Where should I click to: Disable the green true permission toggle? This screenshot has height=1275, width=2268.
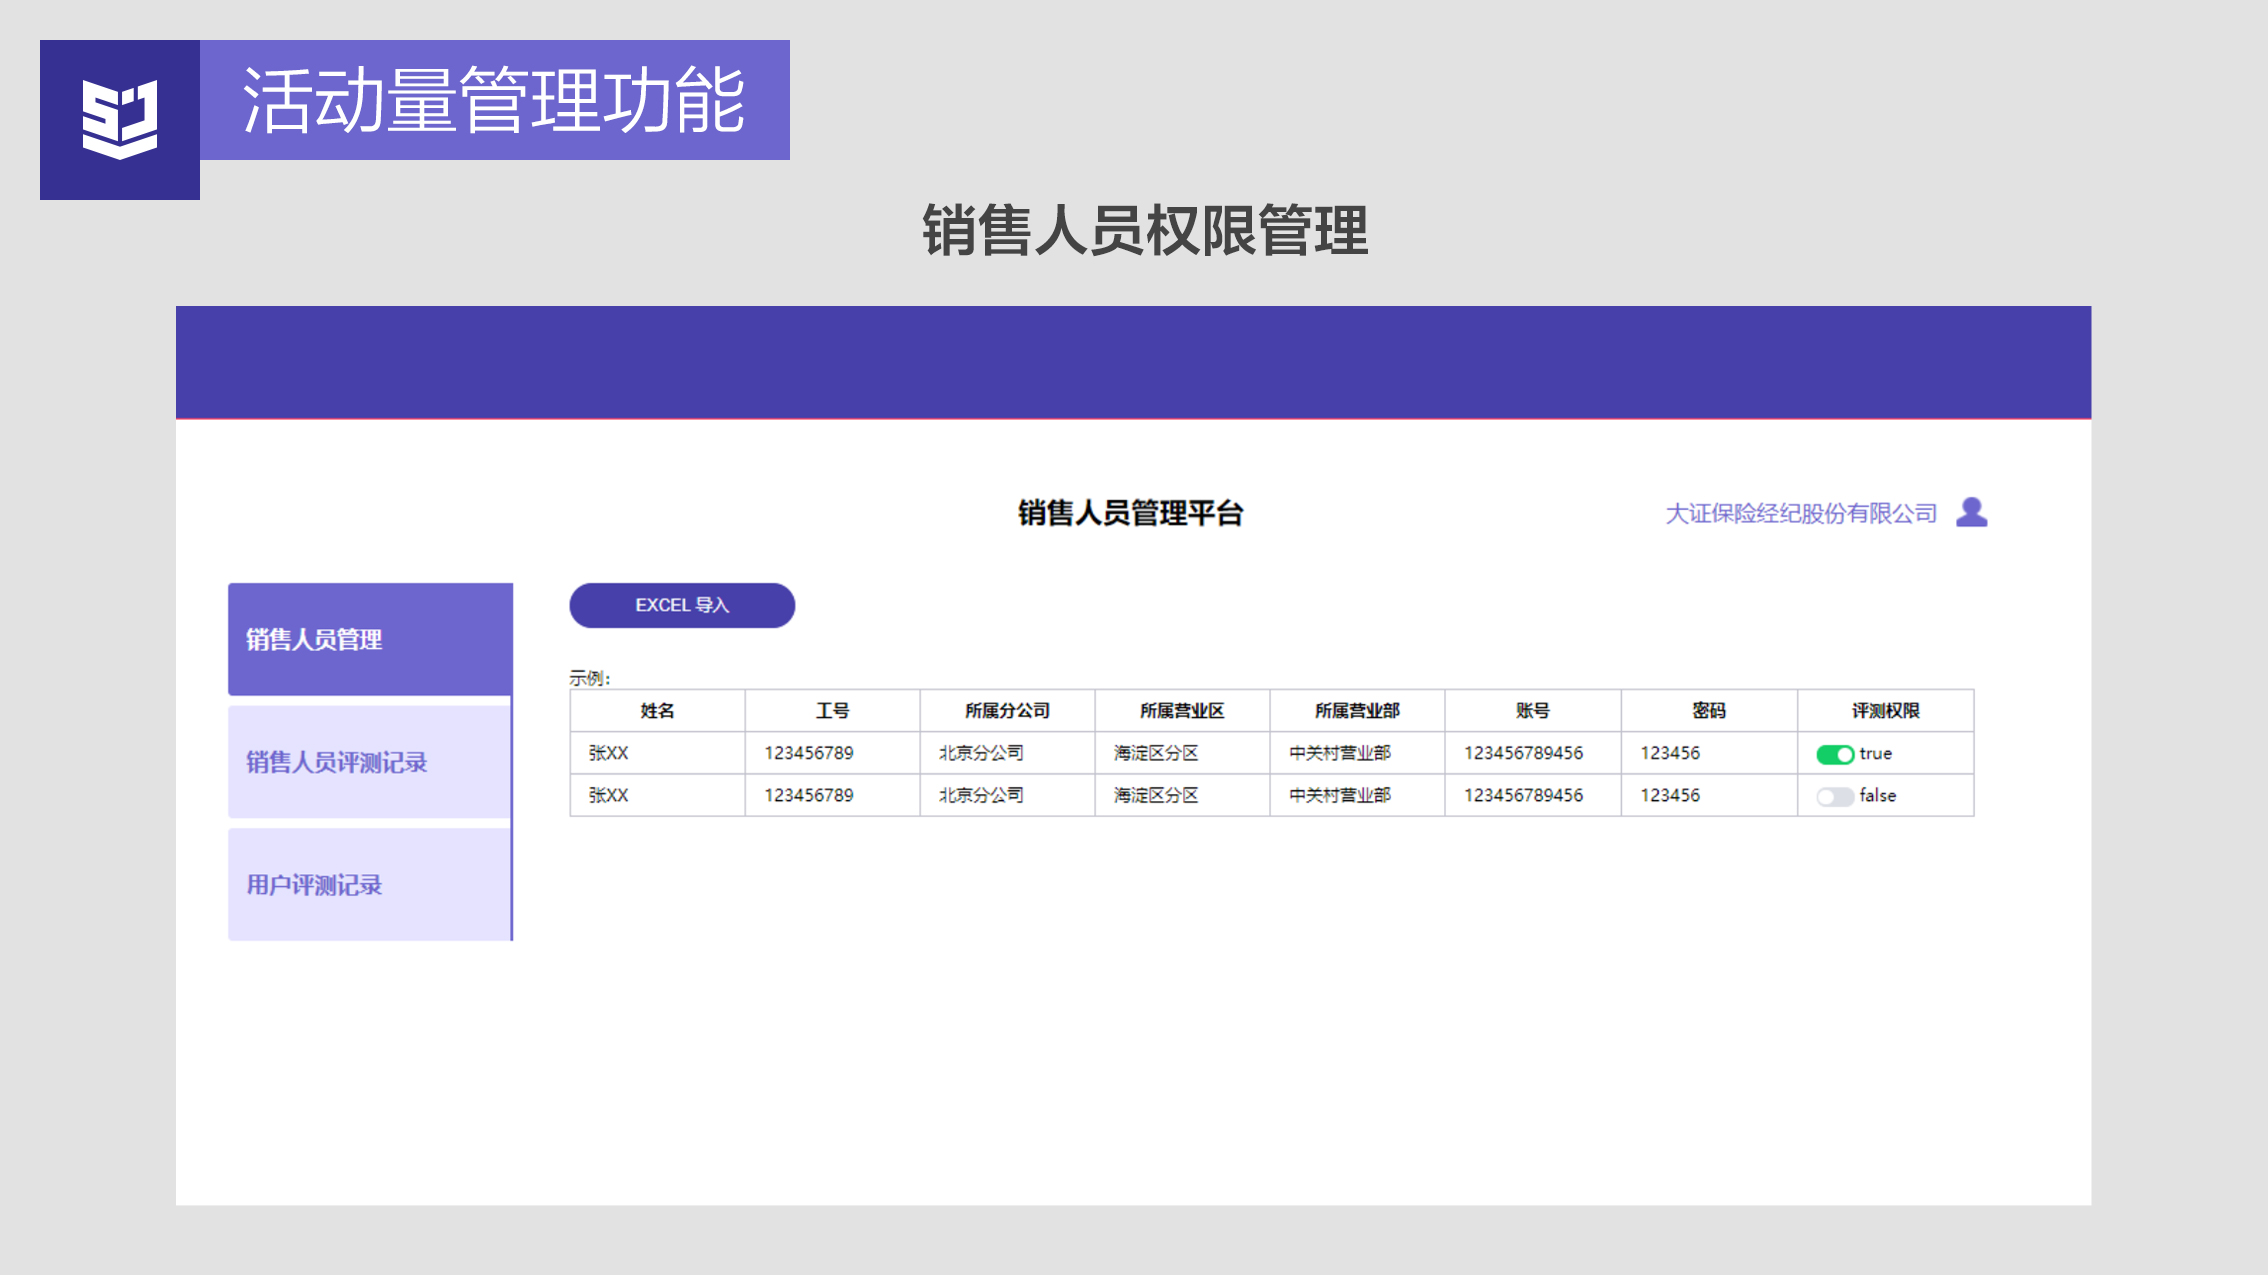(x=1835, y=754)
